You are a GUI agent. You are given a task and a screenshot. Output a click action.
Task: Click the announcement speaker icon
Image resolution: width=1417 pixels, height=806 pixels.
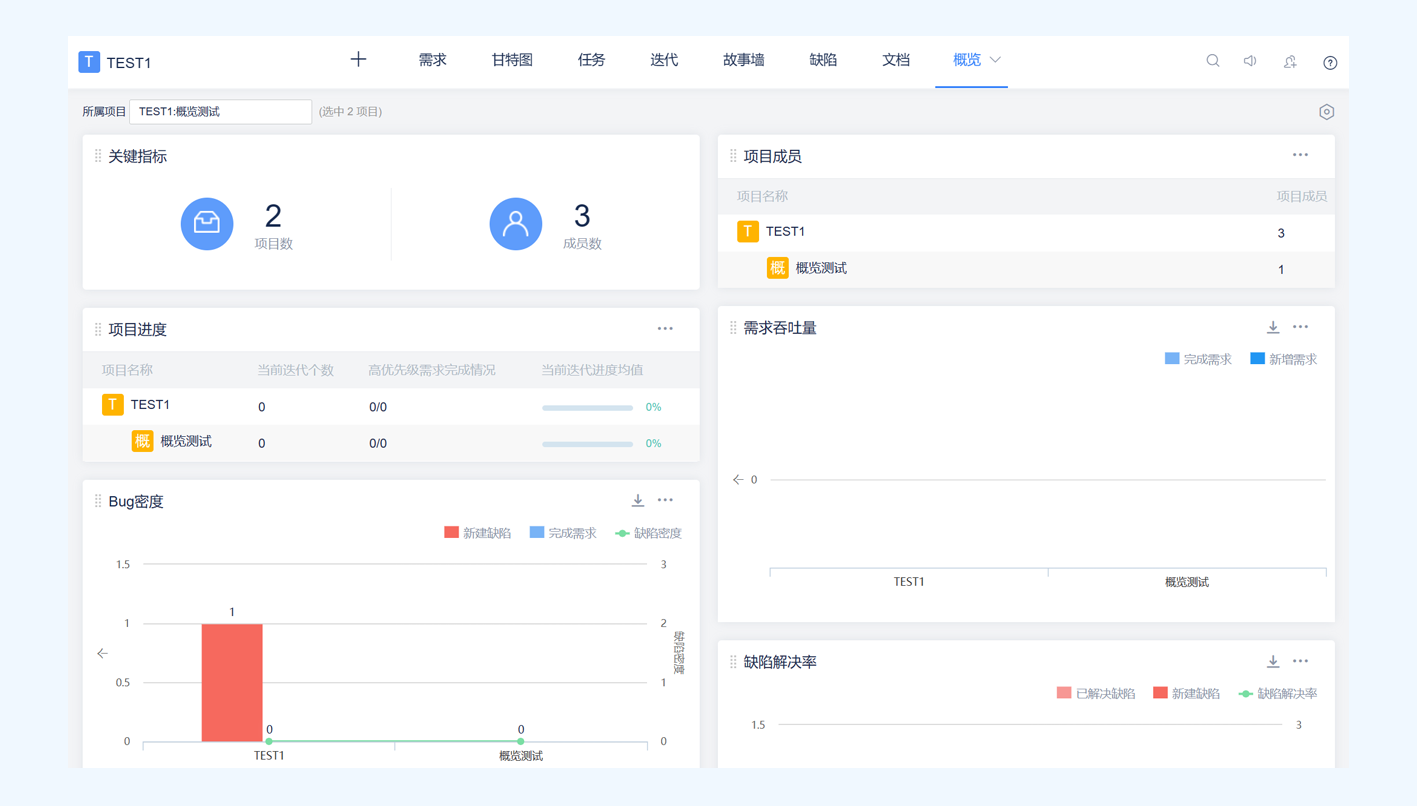[1250, 61]
